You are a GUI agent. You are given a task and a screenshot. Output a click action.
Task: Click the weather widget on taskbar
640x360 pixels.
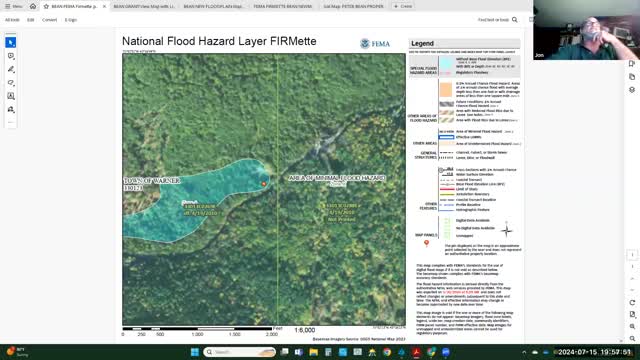click(16, 352)
